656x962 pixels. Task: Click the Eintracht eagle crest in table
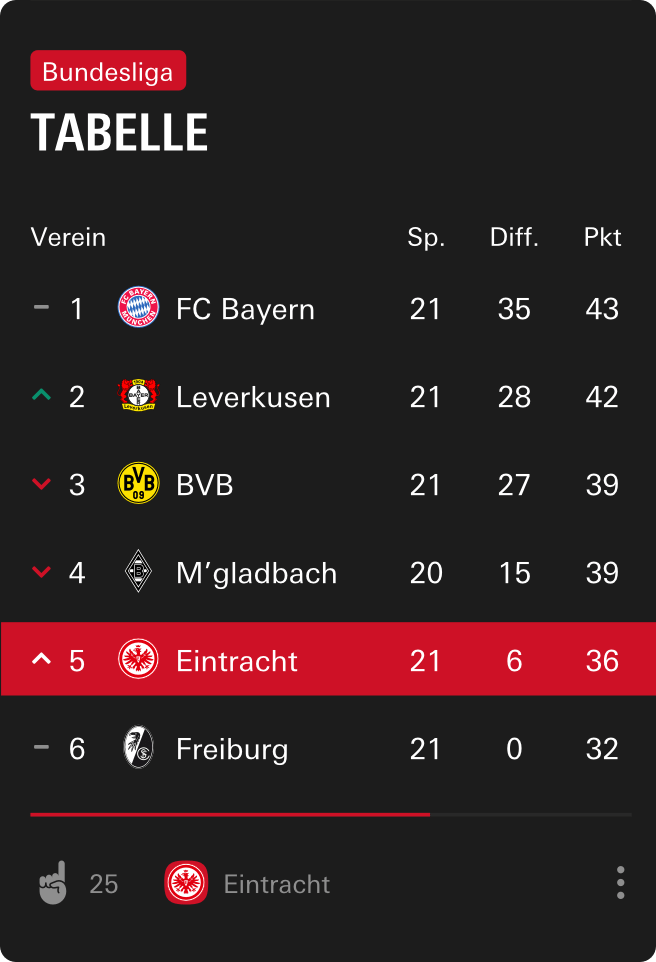tap(138, 661)
